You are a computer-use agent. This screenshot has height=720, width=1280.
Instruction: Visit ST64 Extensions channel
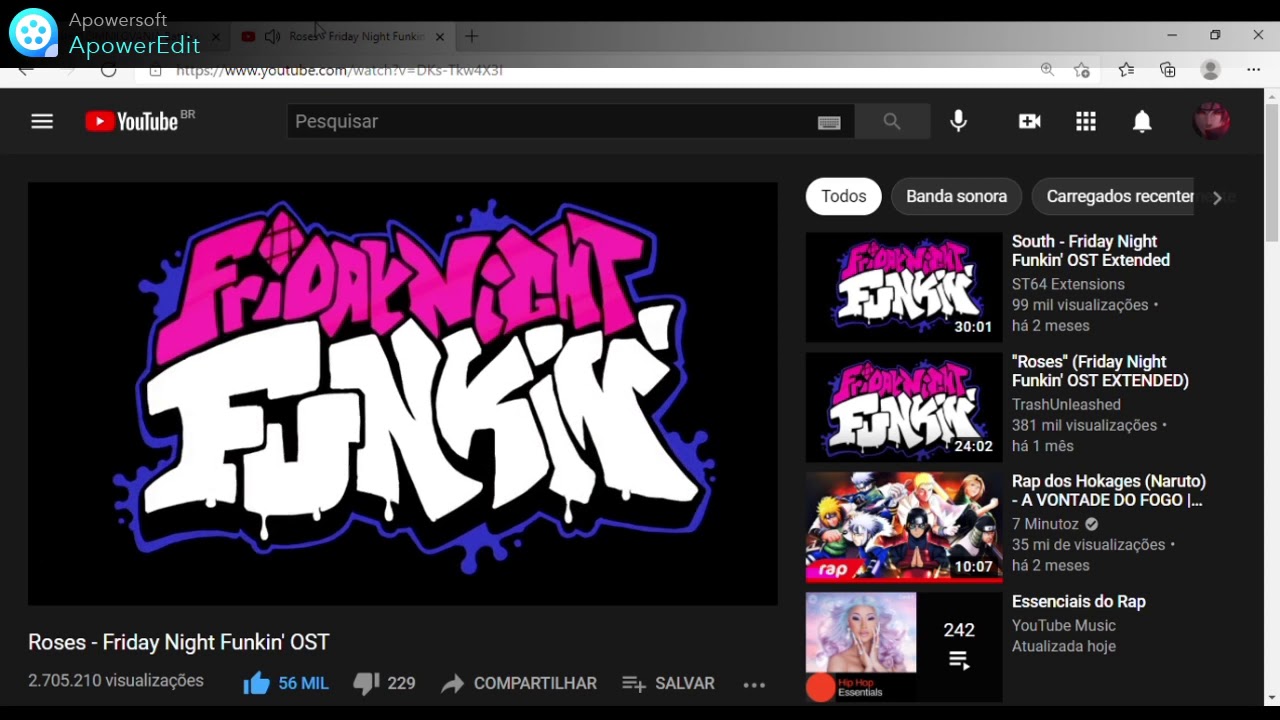click(1068, 284)
